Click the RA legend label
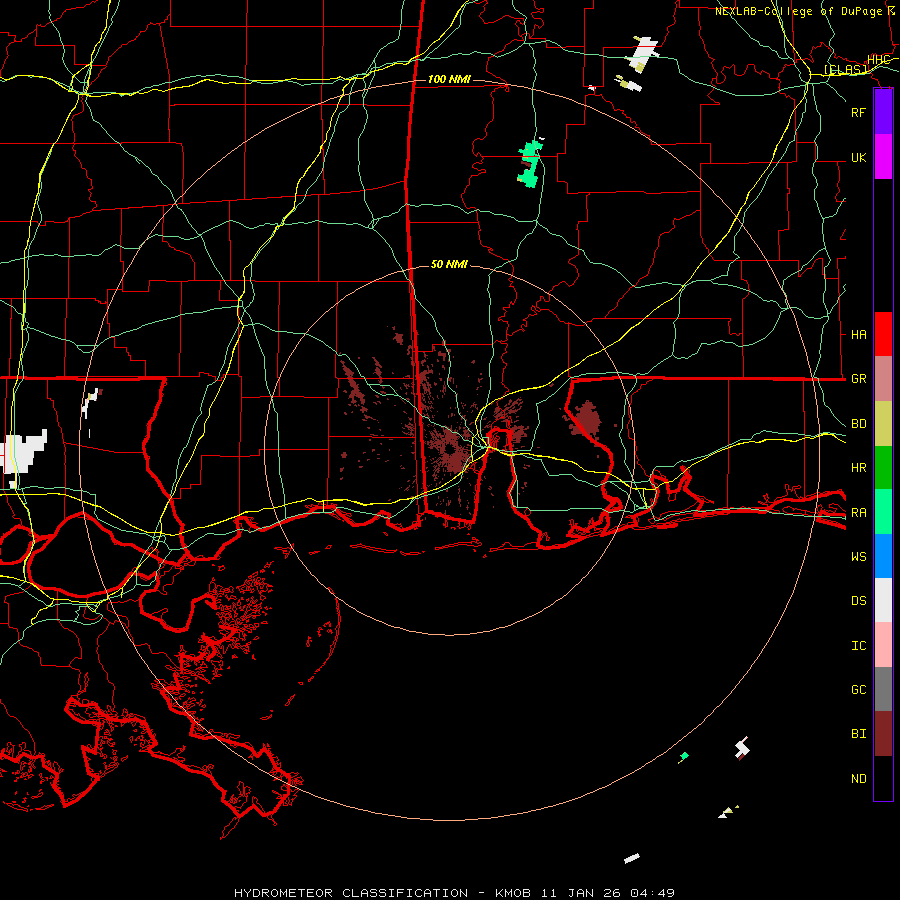This screenshot has width=900, height=900. pyautogui.click(x=859, y=512)
